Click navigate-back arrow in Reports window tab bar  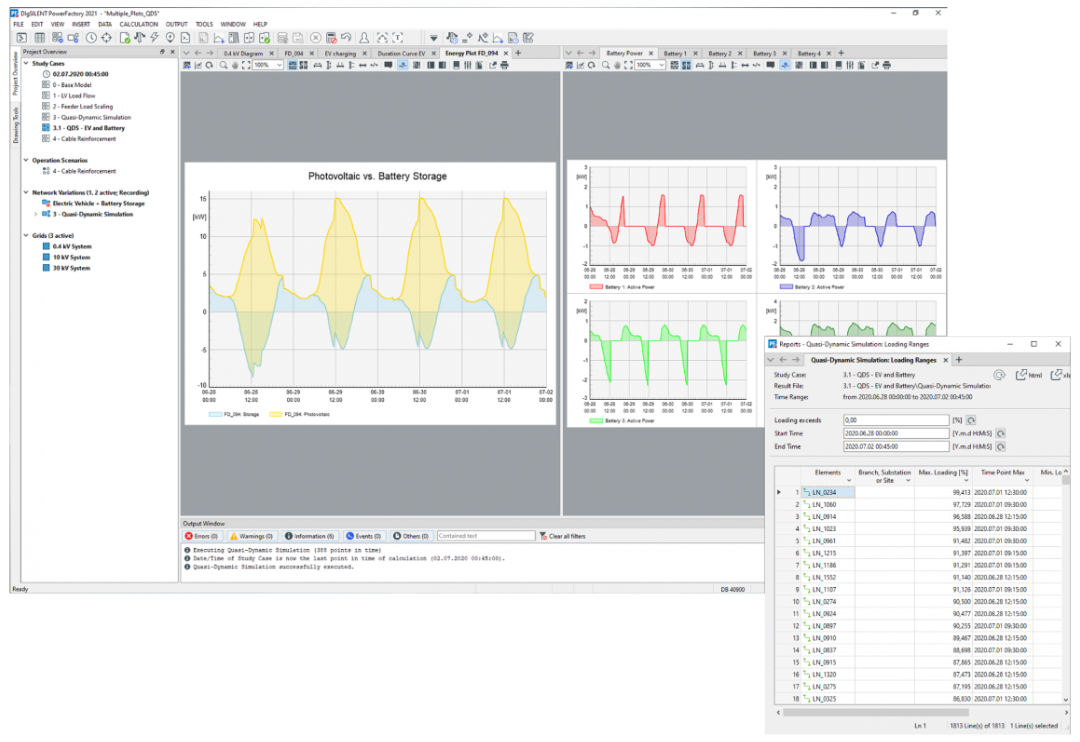[x=783, y=360]
